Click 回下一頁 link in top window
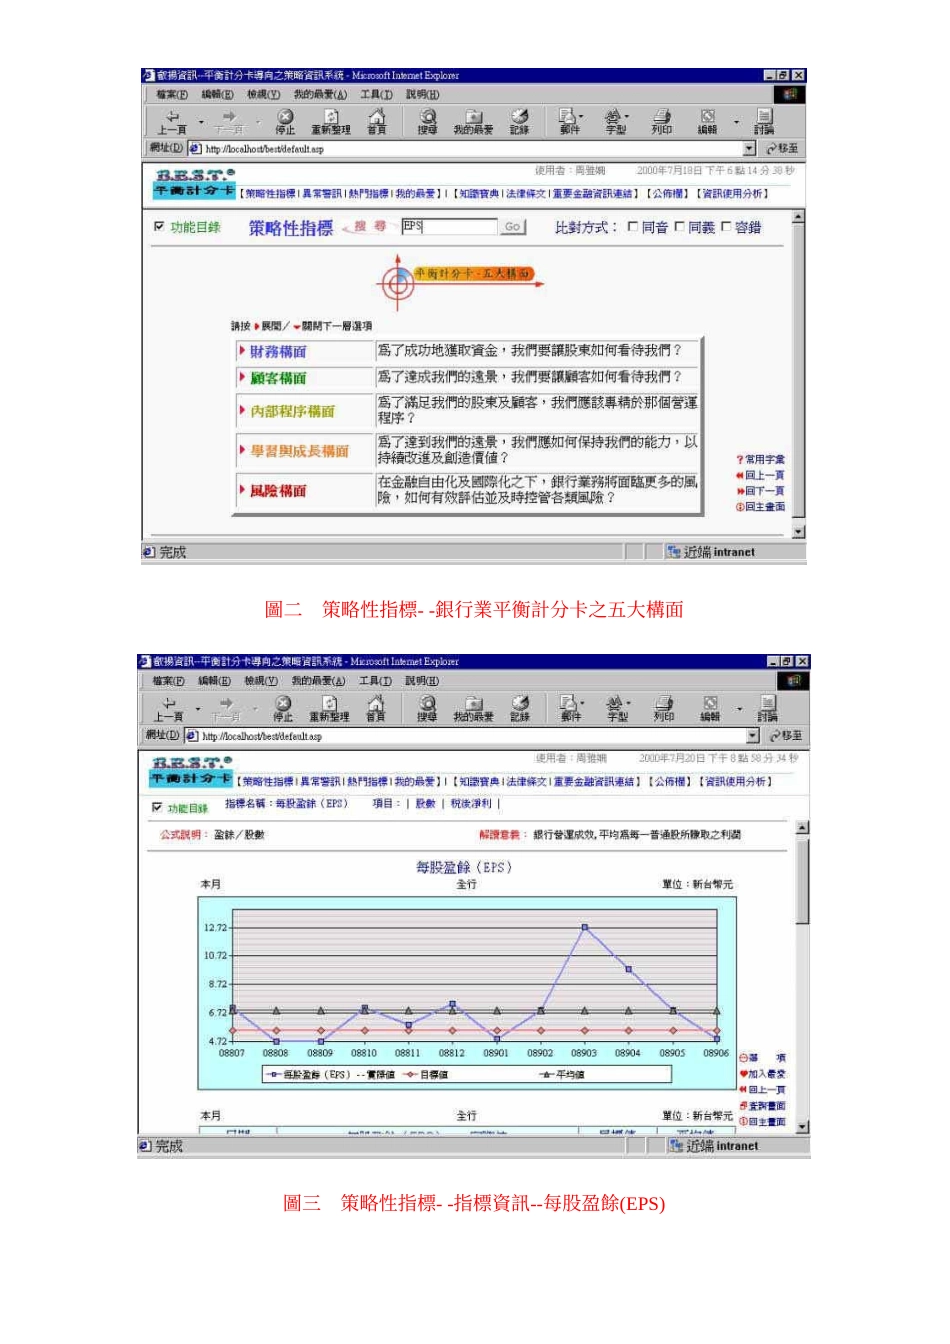The width and height of the screenshot is (950, 1344). [761, 491]
